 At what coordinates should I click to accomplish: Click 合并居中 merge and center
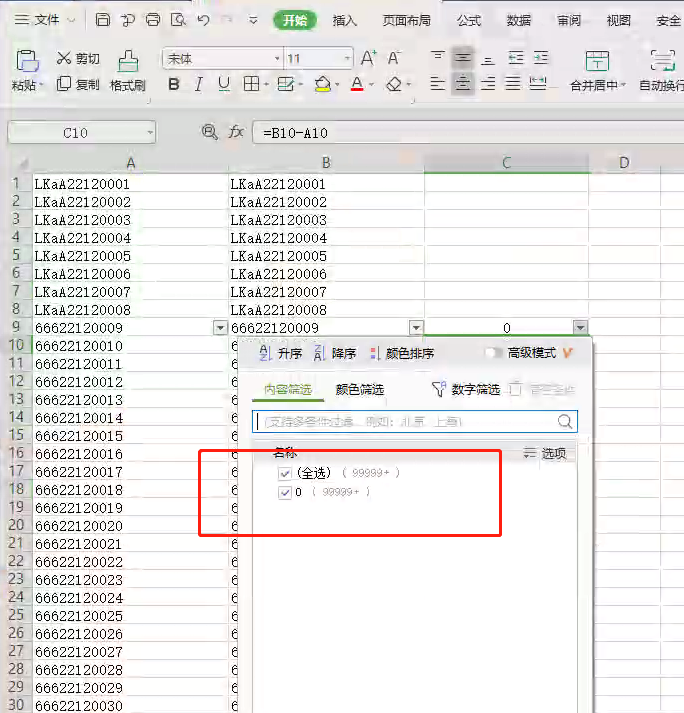pos(597,70)
